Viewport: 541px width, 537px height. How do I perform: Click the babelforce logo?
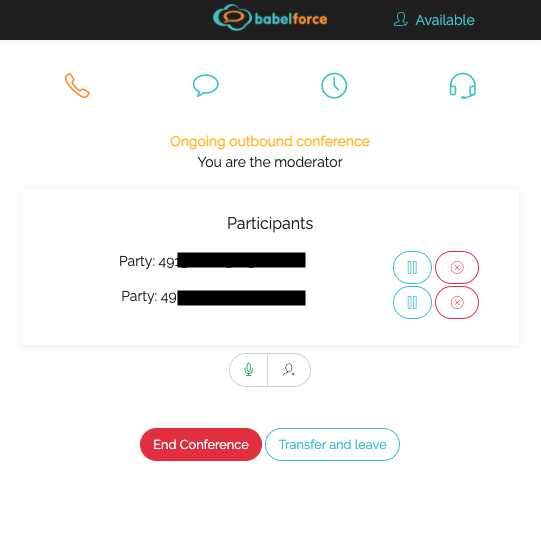270,18
